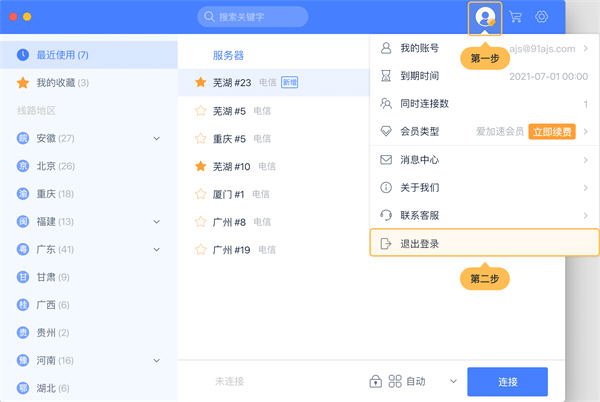The height and width of the screenshot is (402, 600).
Task: Select server 芜湖 #10
Action: click(x=274, y=166)
